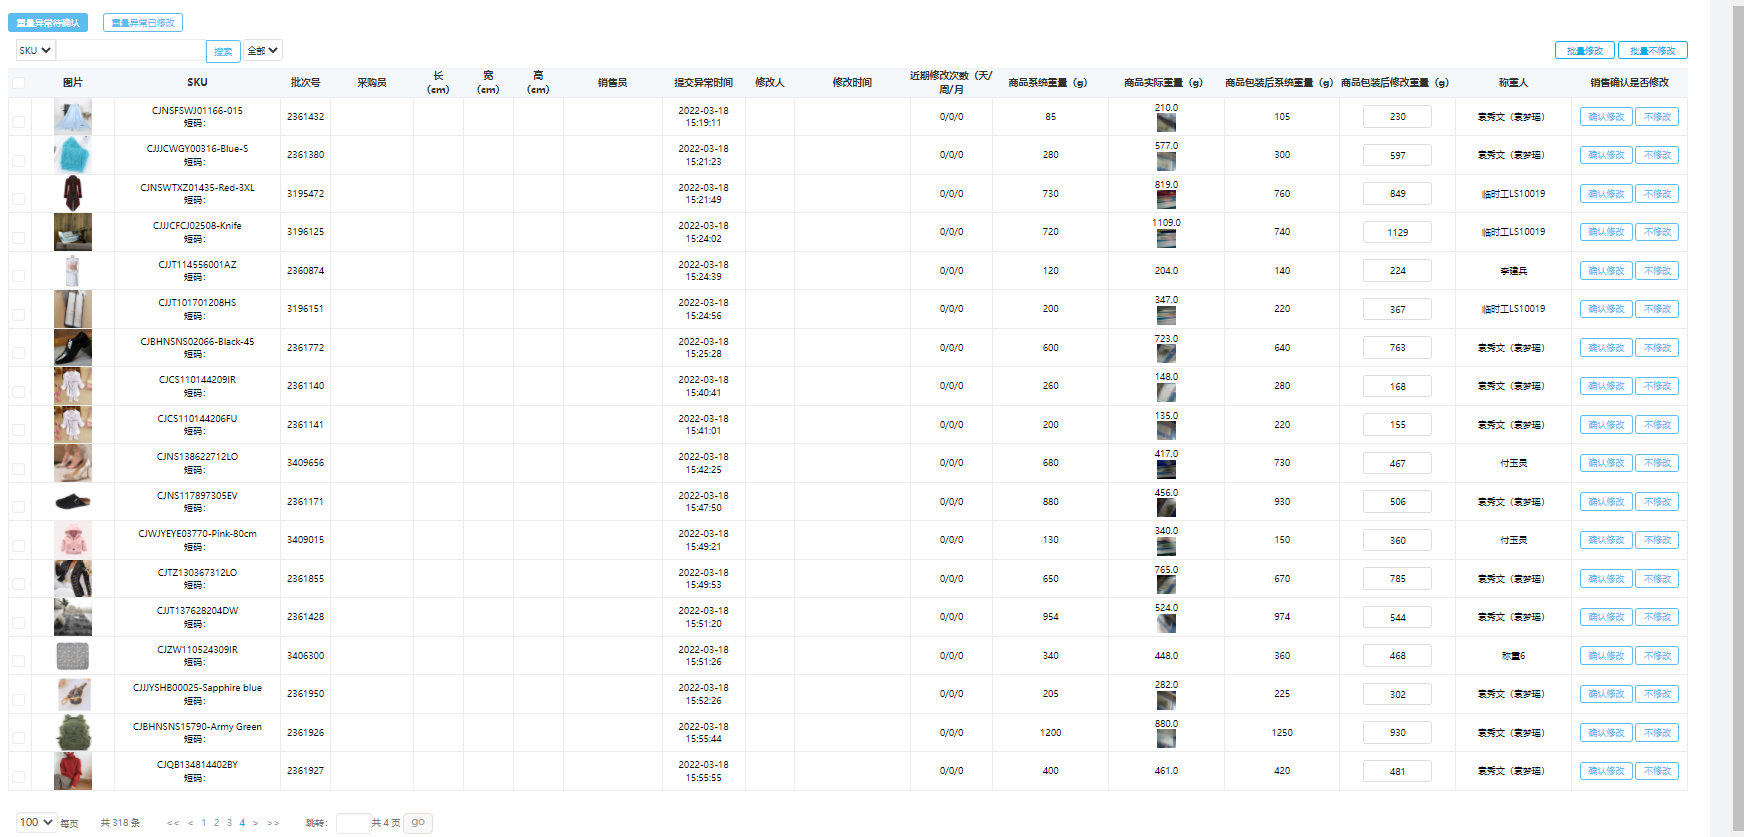Tick the select-all checkbox in table header

[x=19, y=83]
